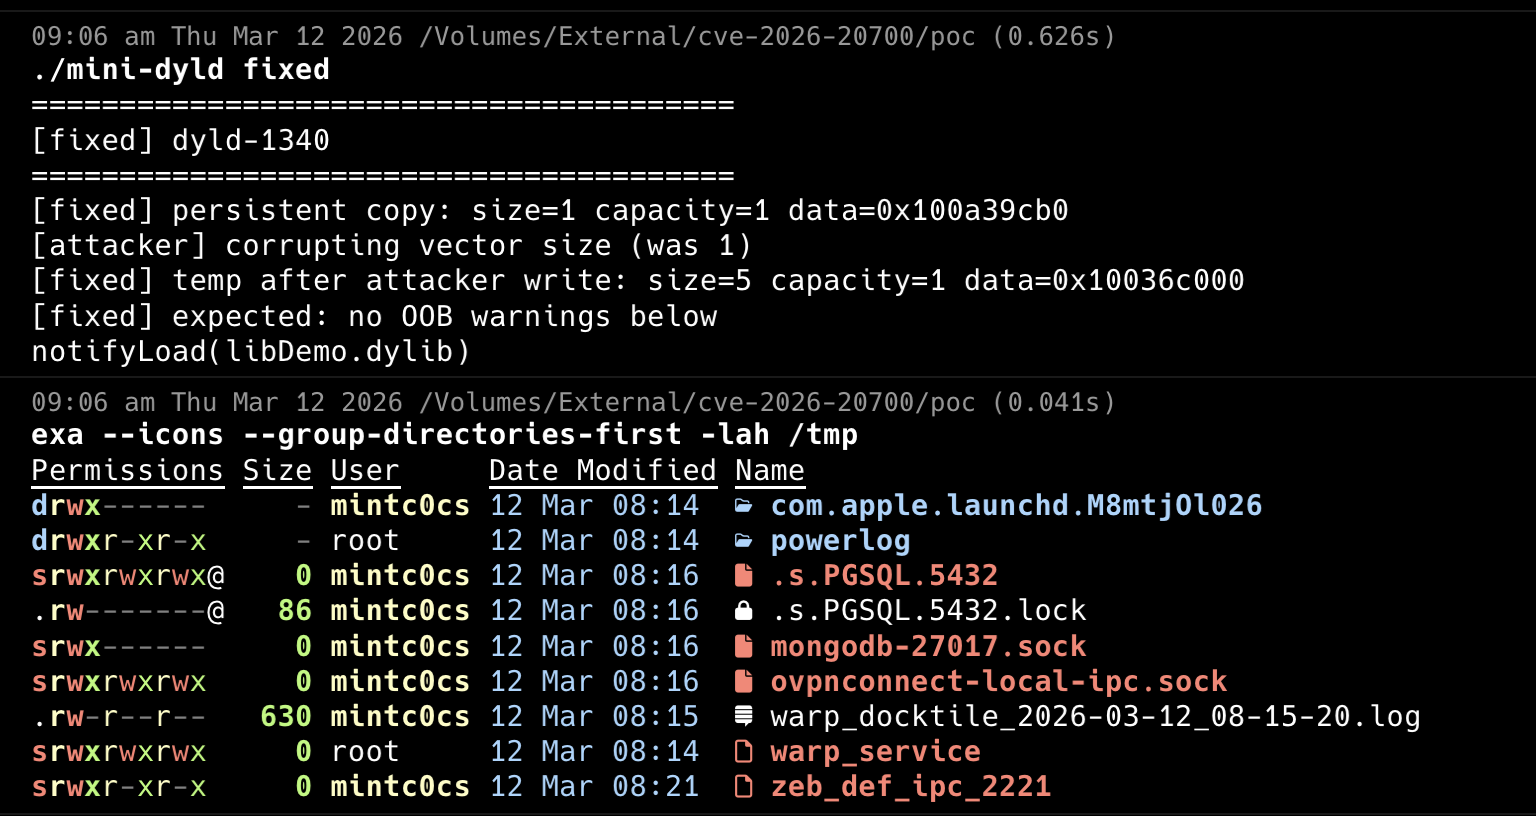Click the folder icon next to powerlog

[x=744, y=541]
